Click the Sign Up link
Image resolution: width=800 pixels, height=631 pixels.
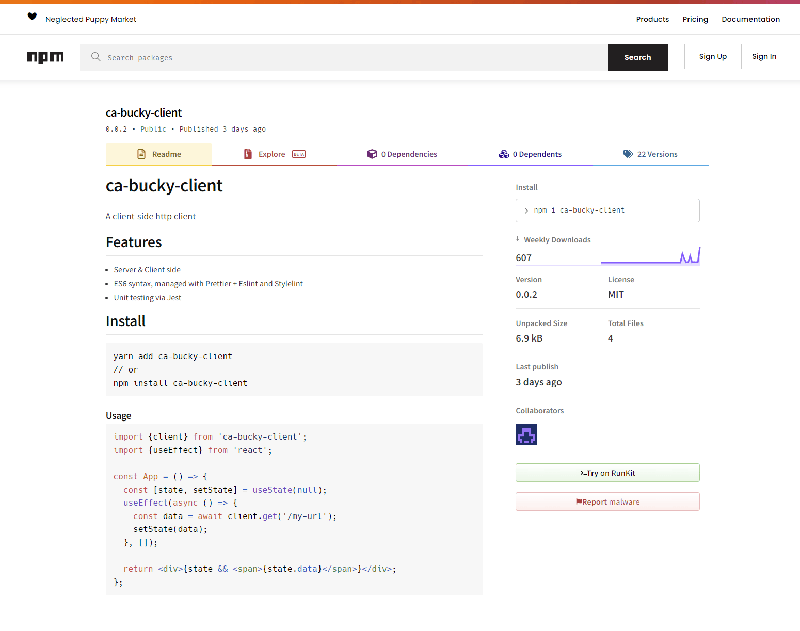click(713, 57)
